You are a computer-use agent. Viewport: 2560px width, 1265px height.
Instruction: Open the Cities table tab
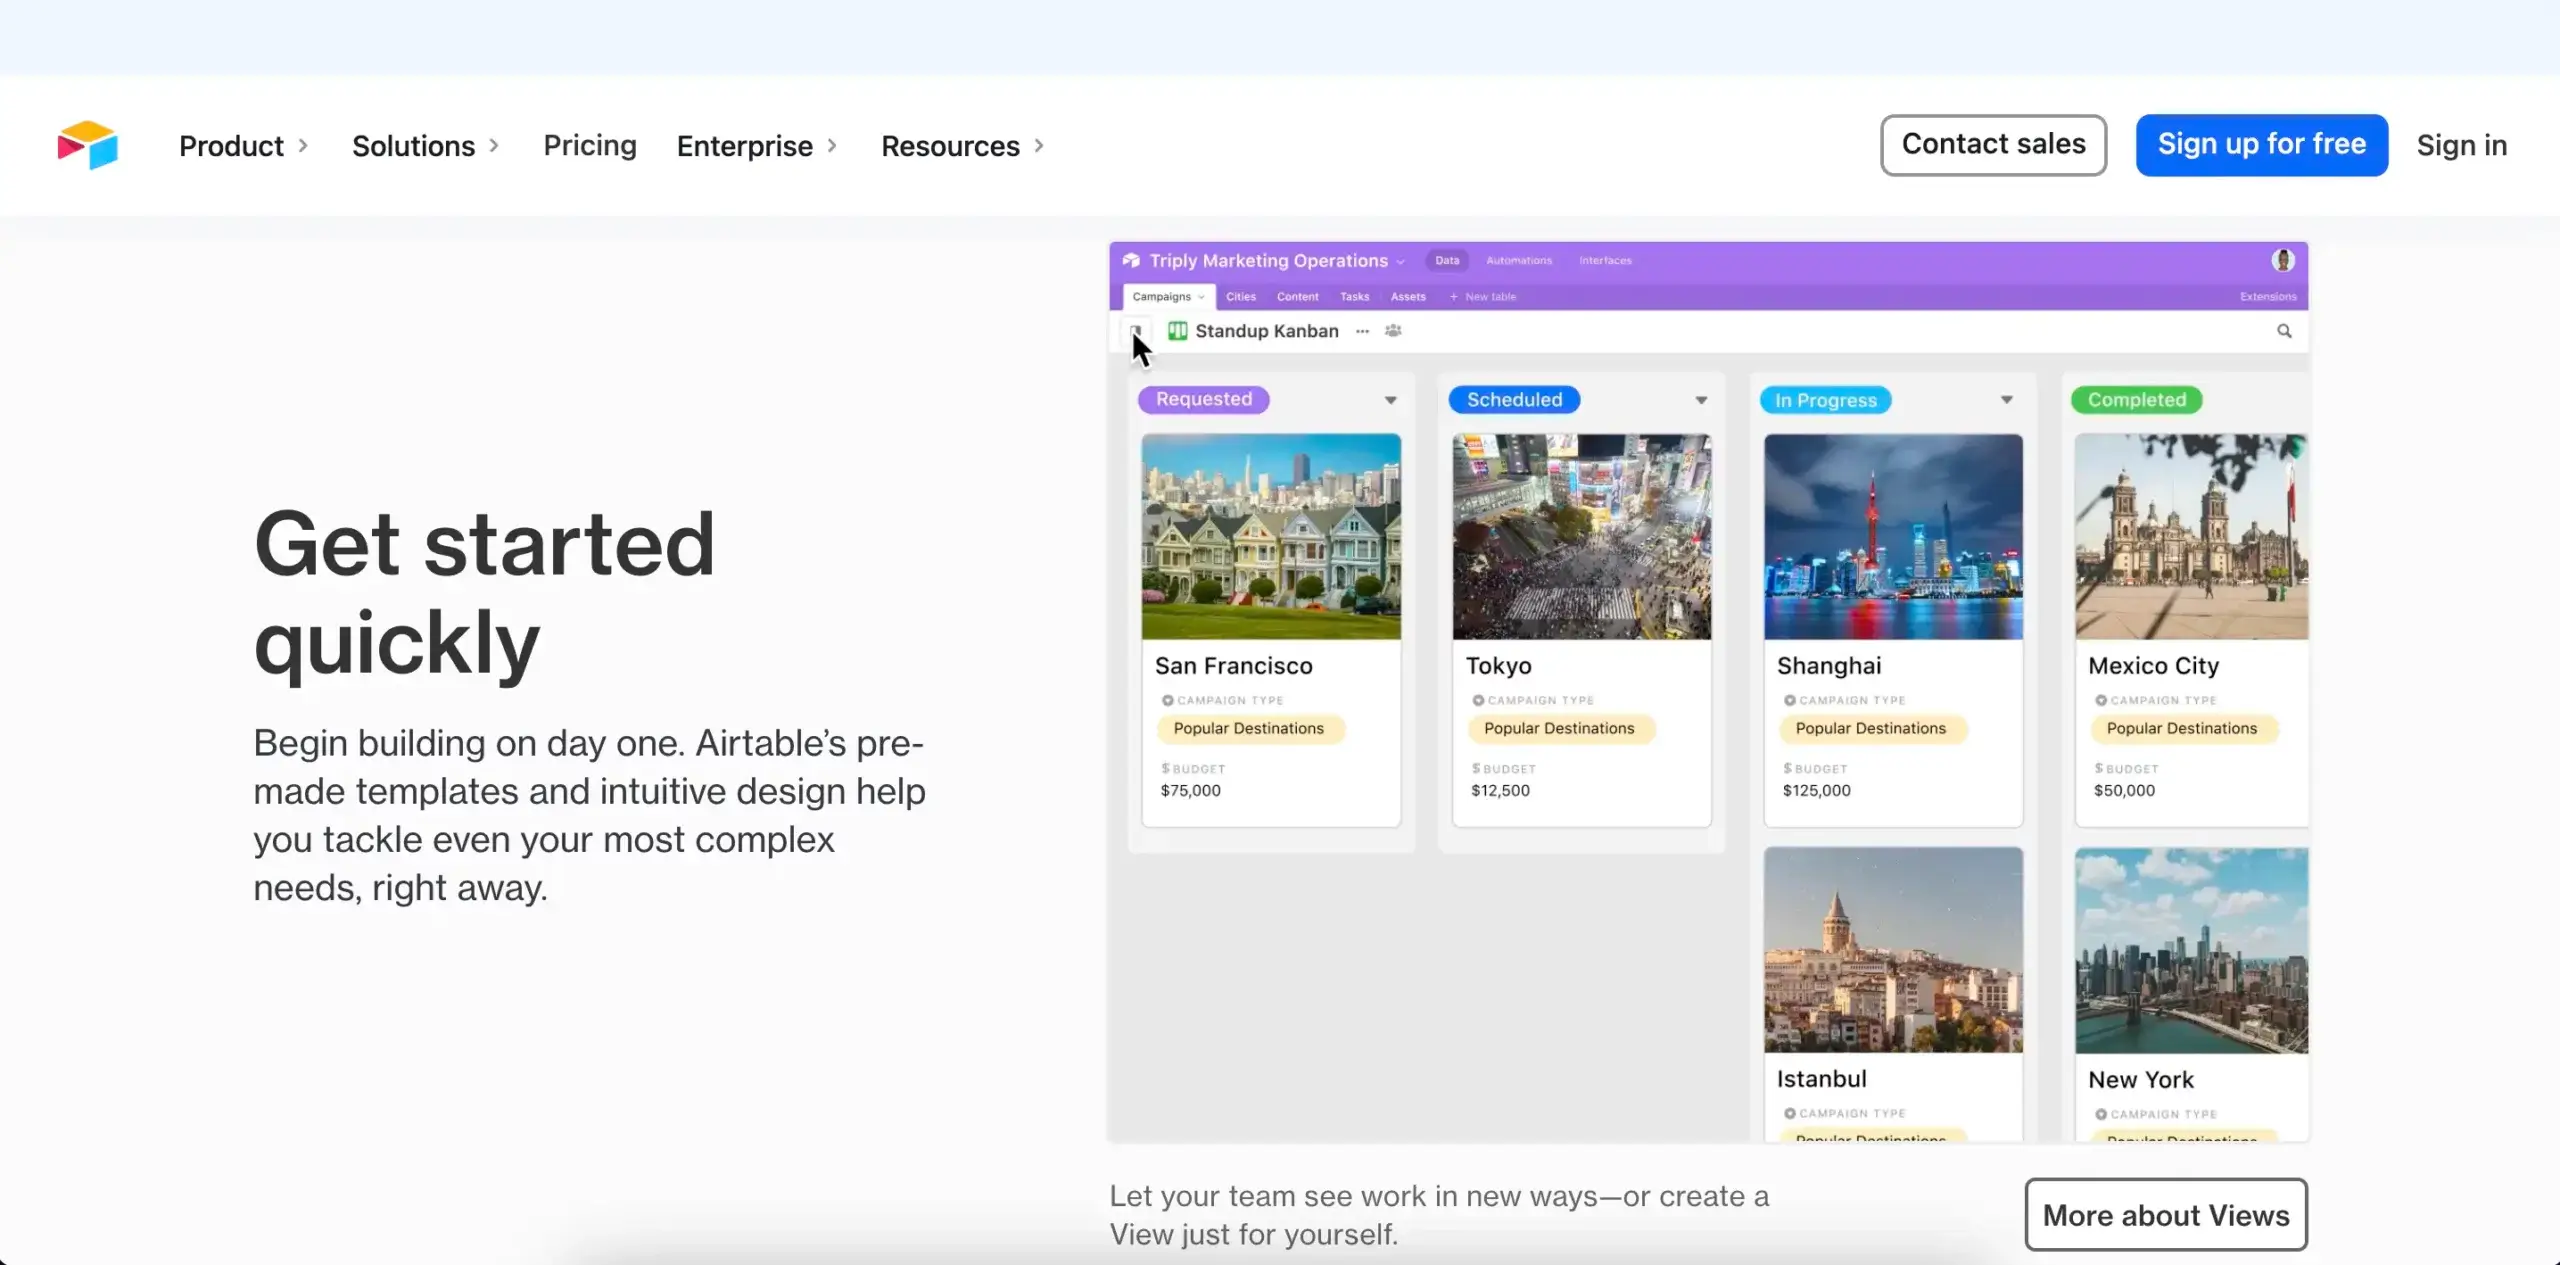(1240, 296)
